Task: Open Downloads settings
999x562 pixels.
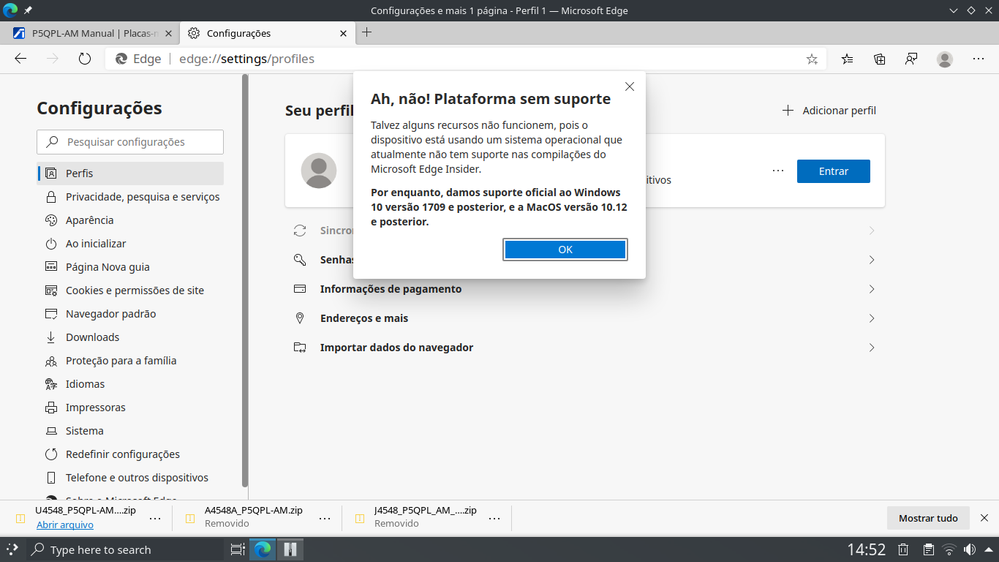Action: click(130, 337)
